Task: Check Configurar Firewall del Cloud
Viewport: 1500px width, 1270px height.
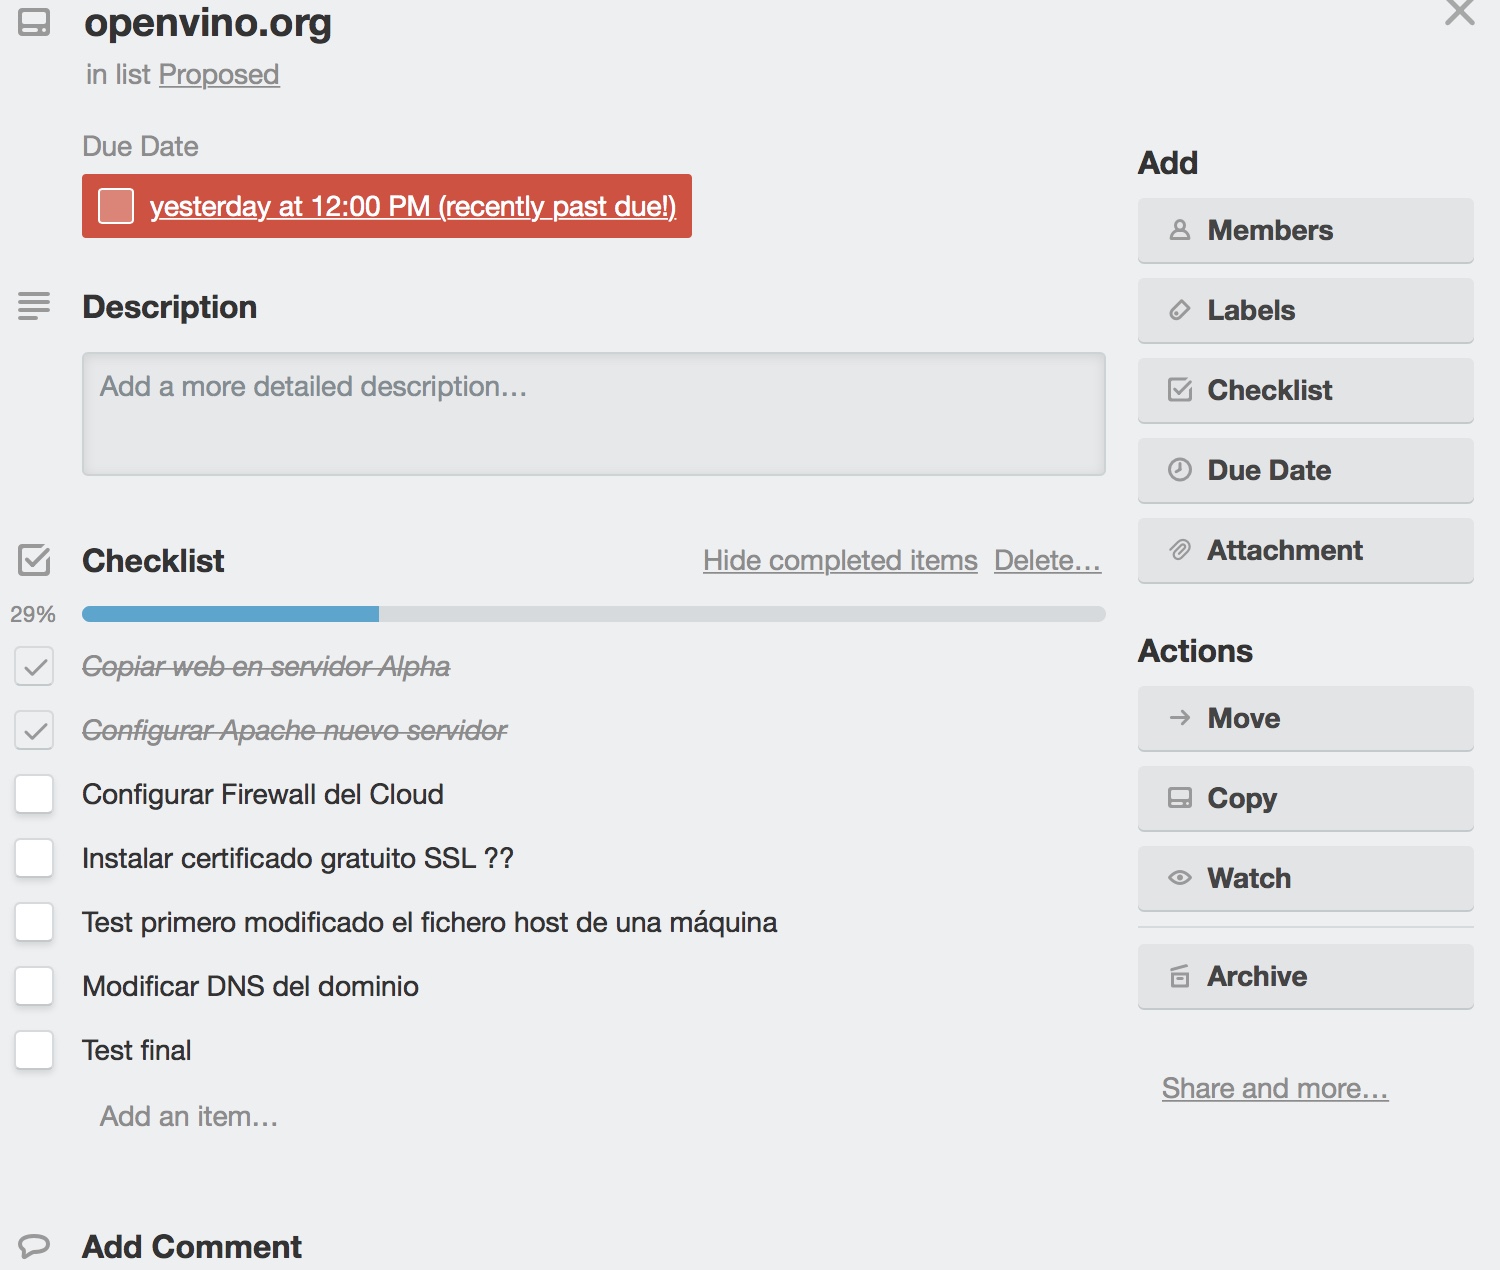Action: pyautogui.click(x=34, y=794)
